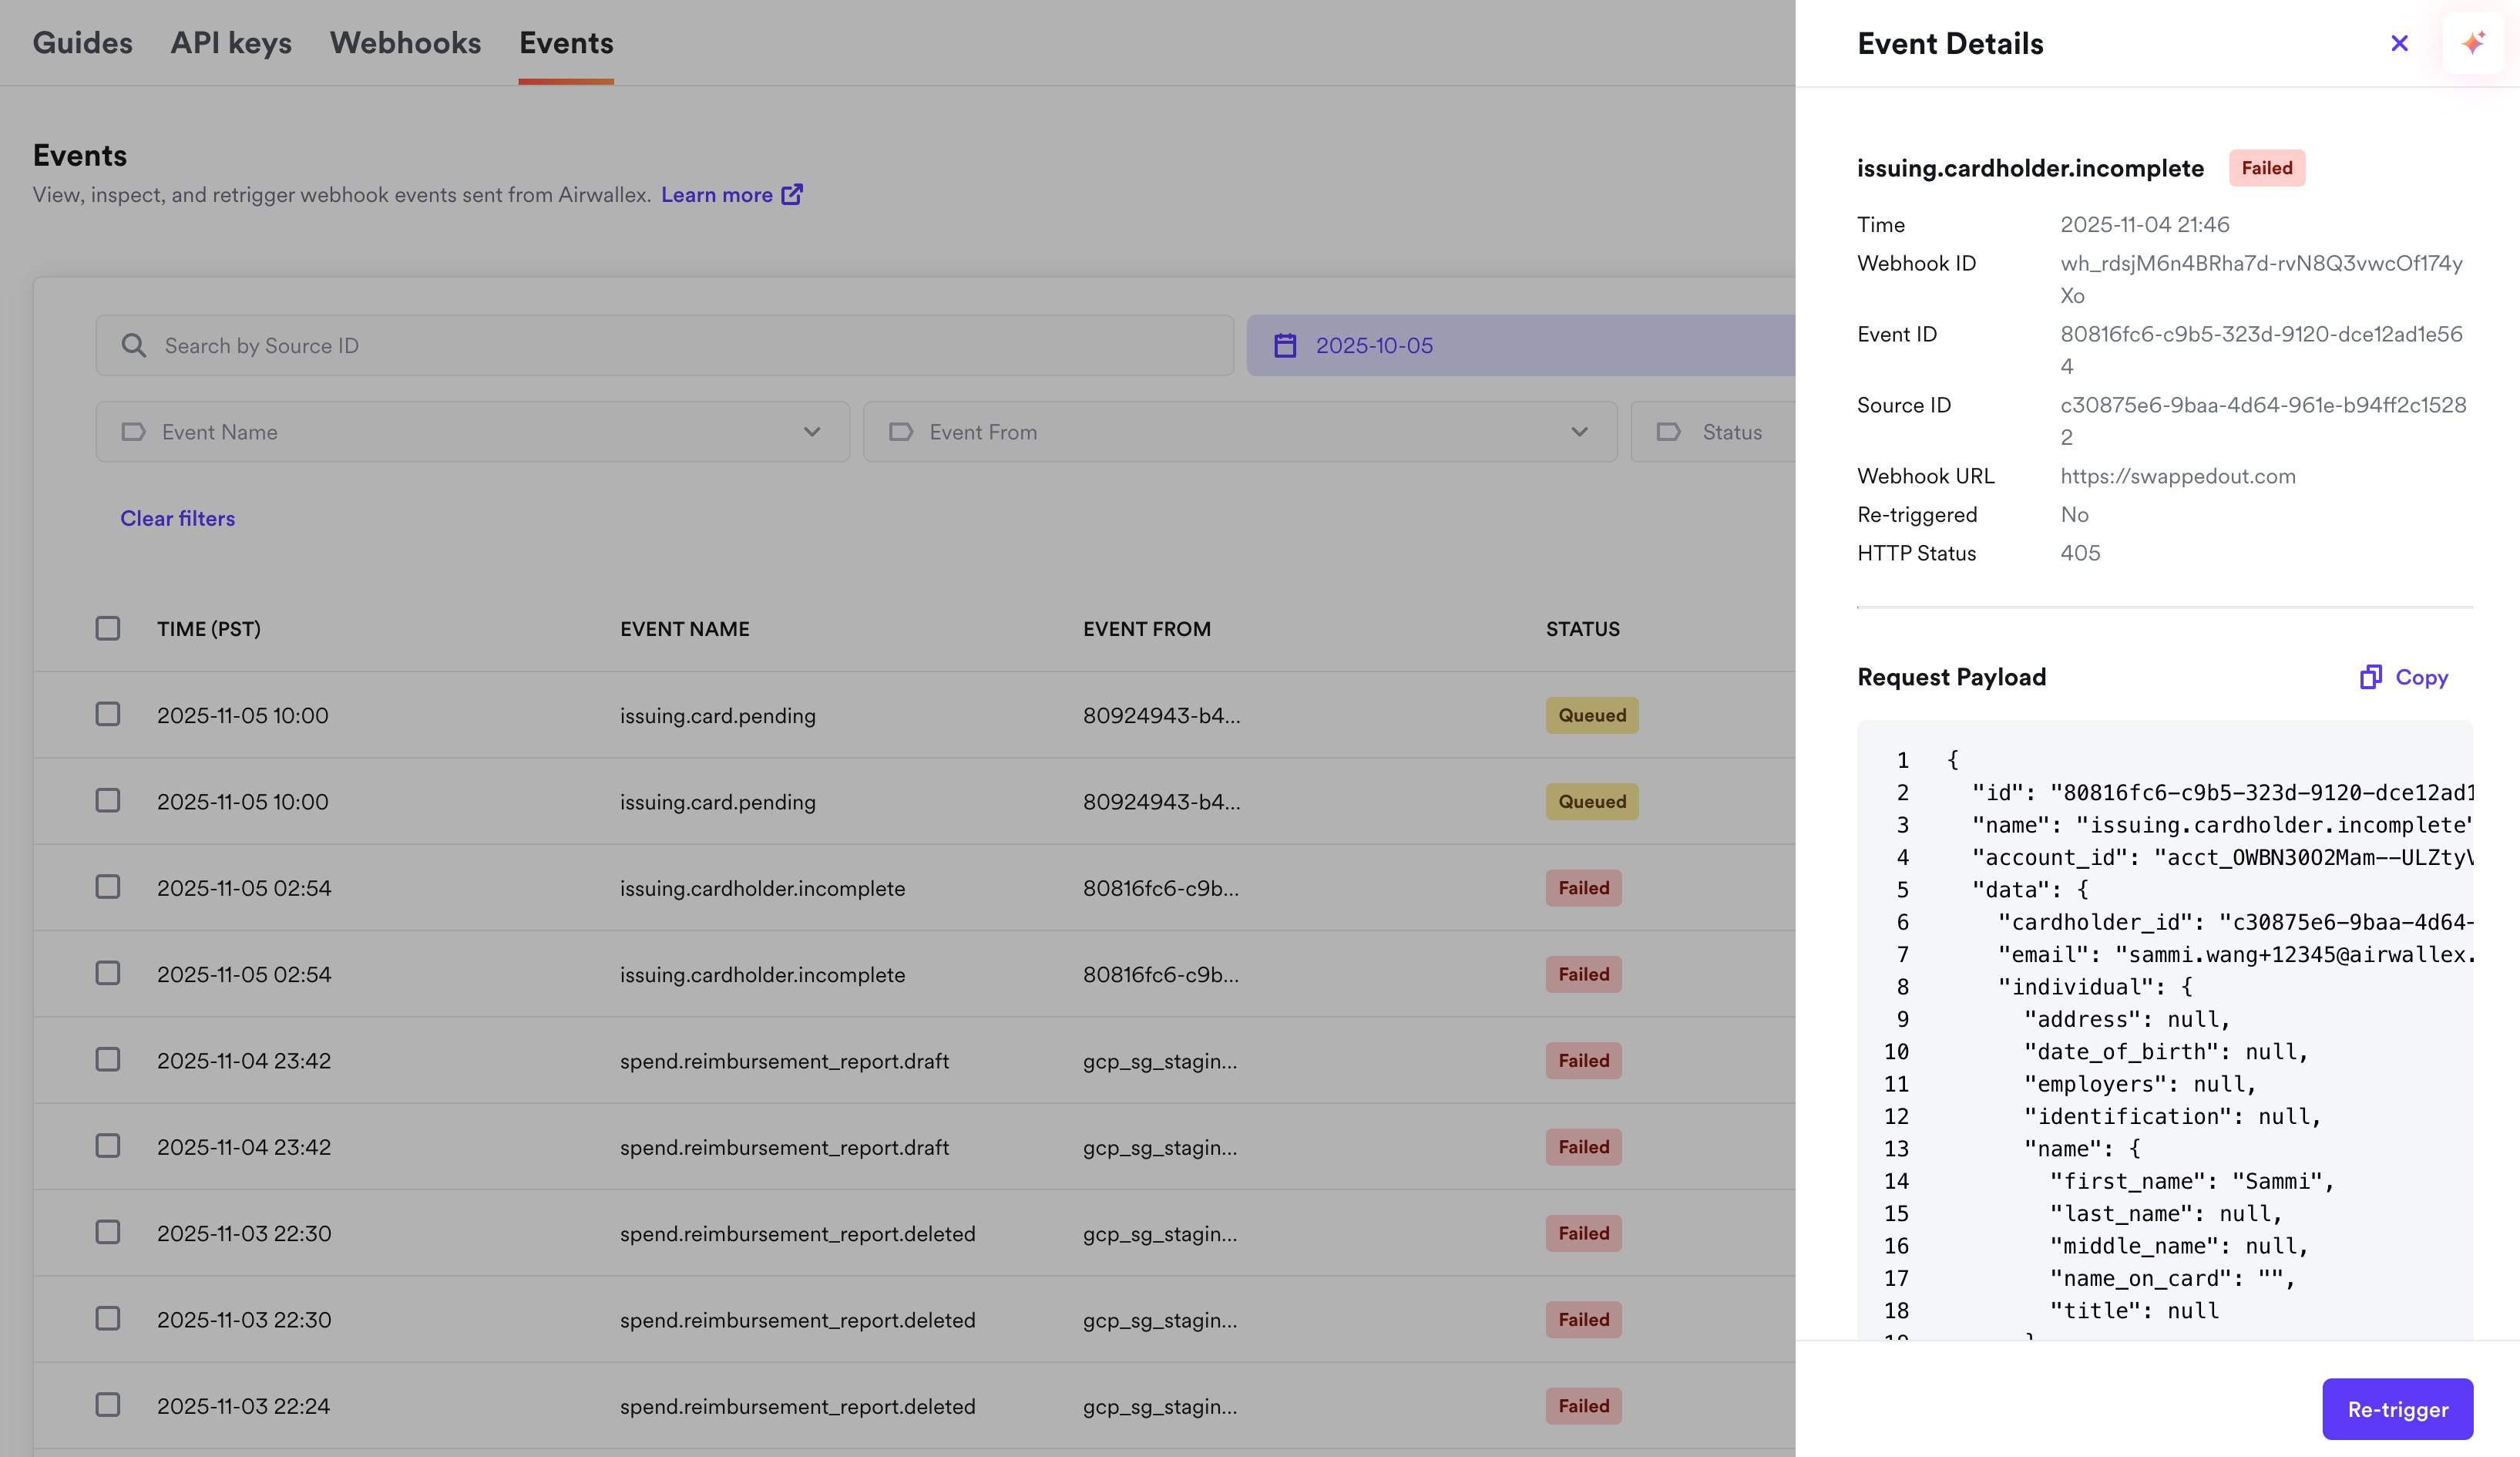2520x1457 pixels.
Task: Close the Event Details panel
Action: (2399, 43)
